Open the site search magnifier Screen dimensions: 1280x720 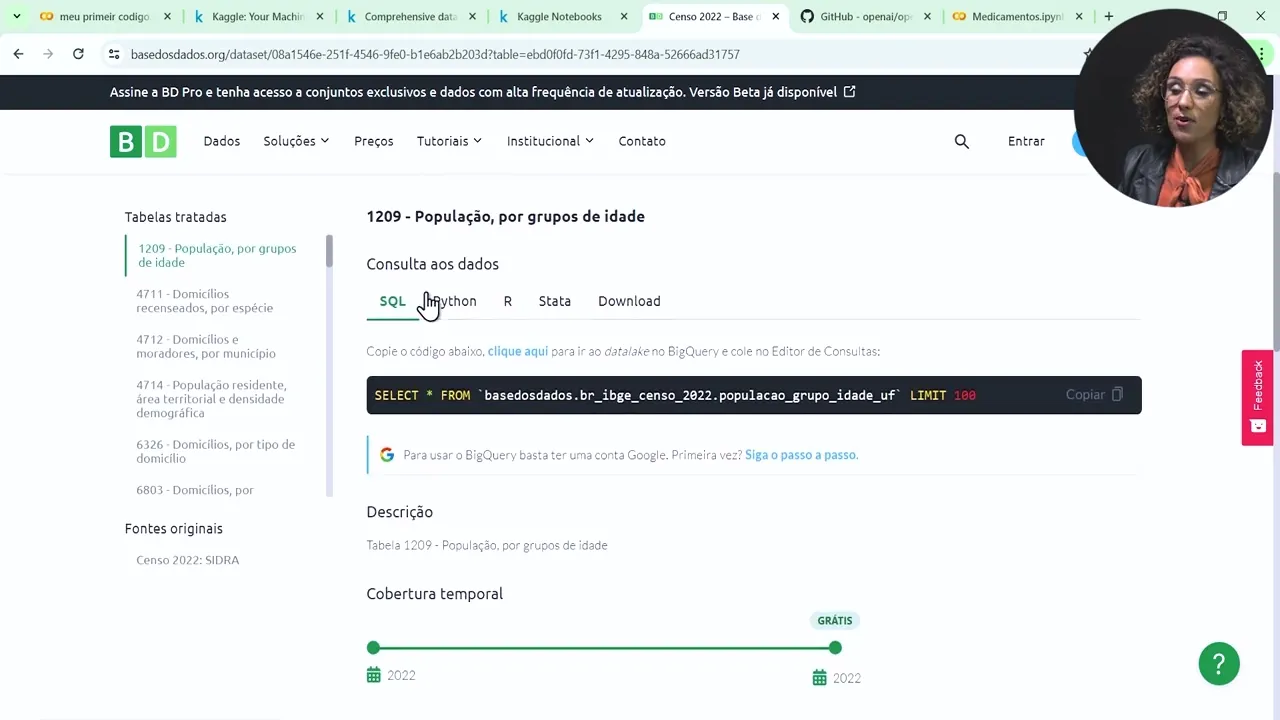tap(962, 141)
